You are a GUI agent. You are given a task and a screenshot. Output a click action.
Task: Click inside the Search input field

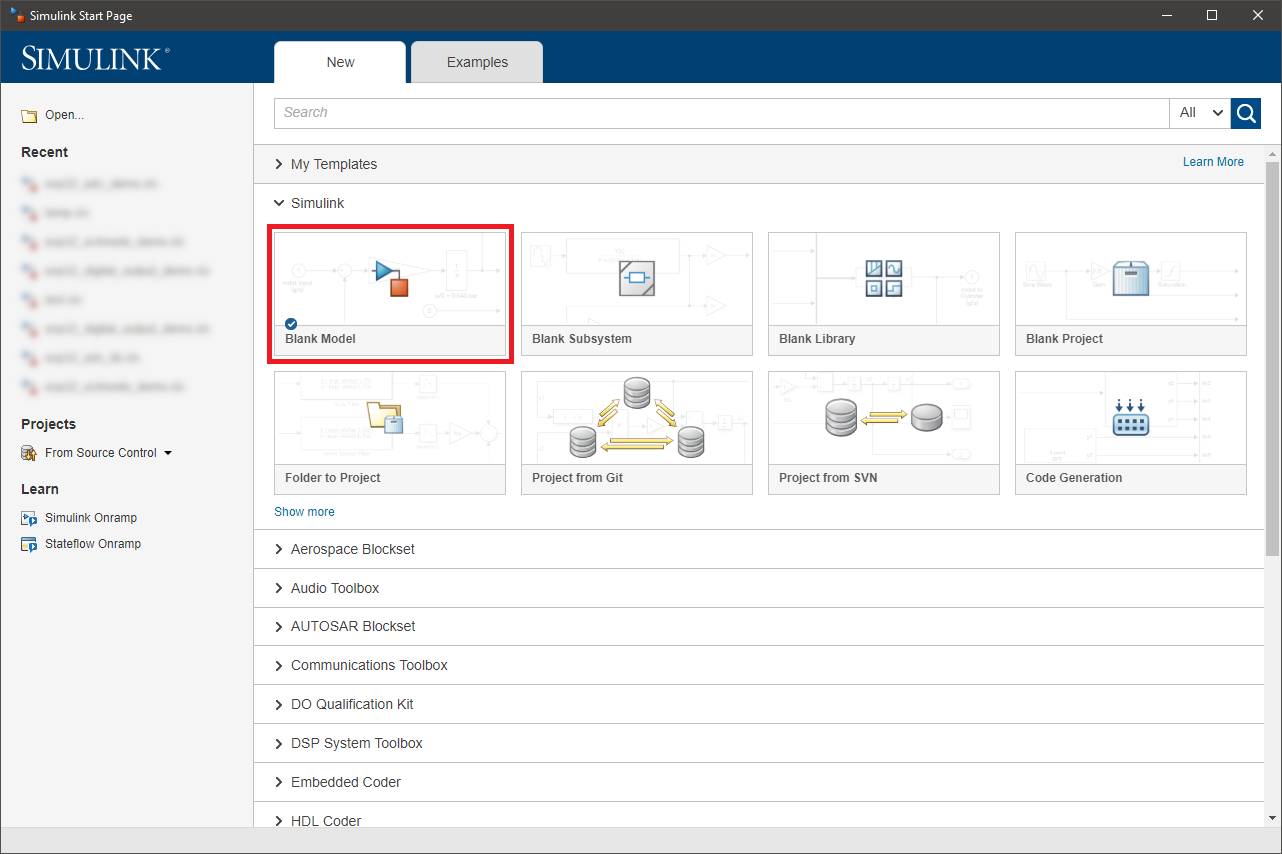722,113
